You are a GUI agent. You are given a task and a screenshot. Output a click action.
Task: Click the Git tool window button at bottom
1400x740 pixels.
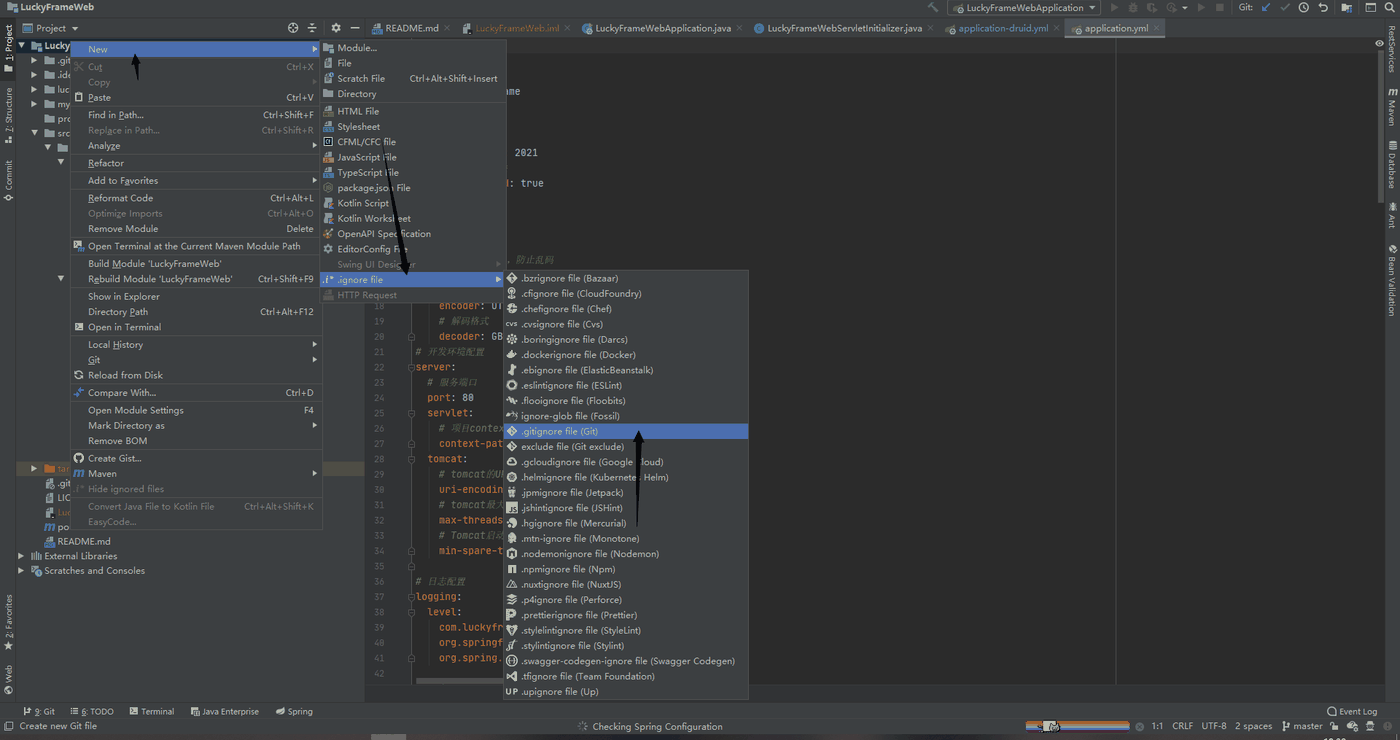(40, 712)
